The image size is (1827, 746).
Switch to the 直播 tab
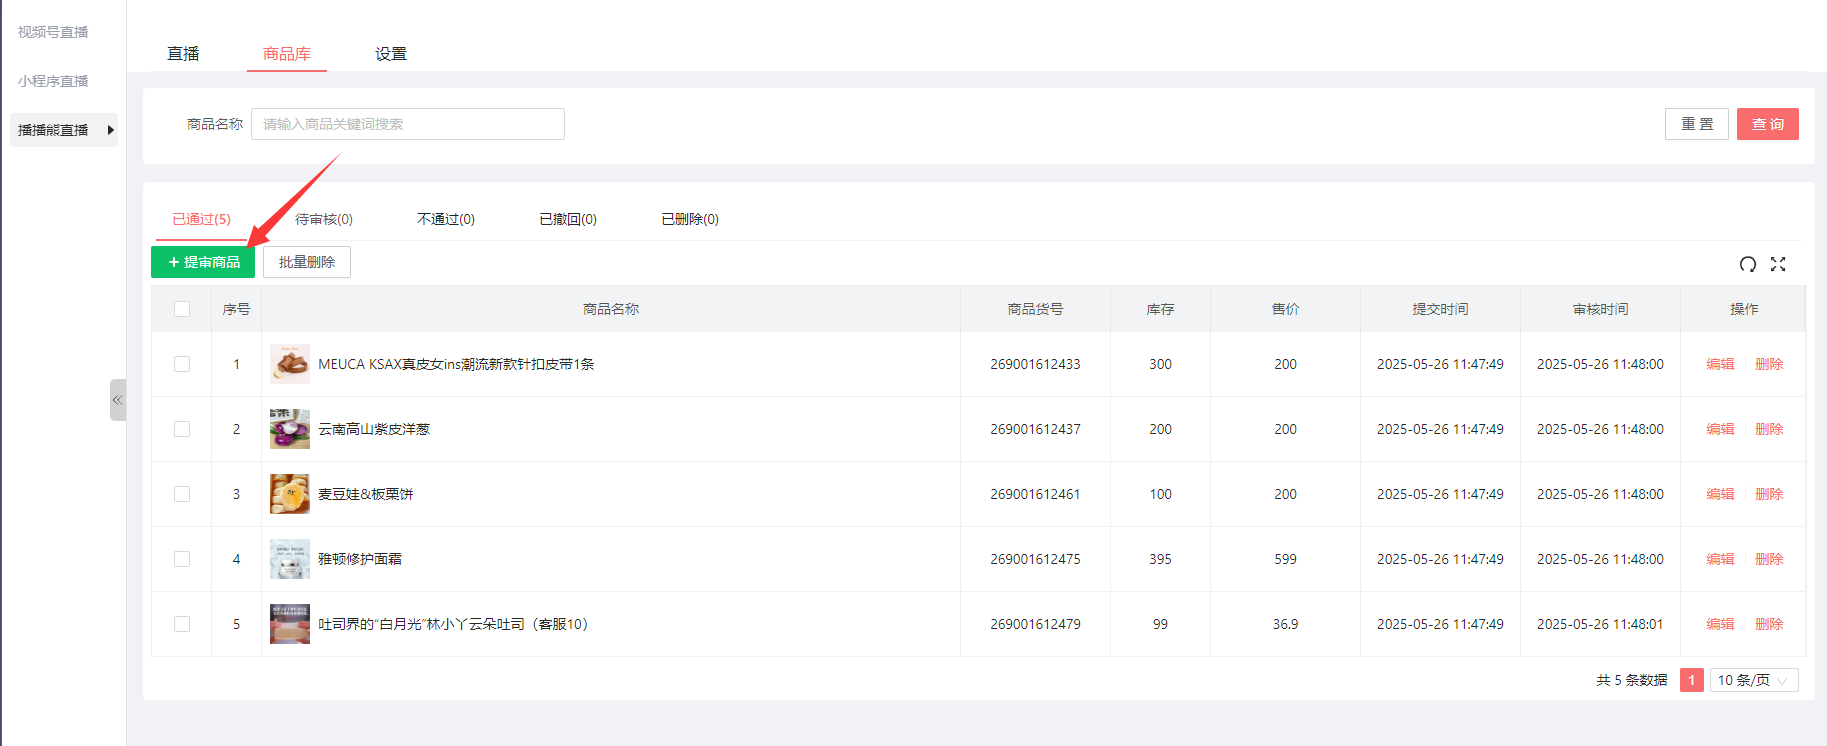pyautogui.click(x=183, y=54)
